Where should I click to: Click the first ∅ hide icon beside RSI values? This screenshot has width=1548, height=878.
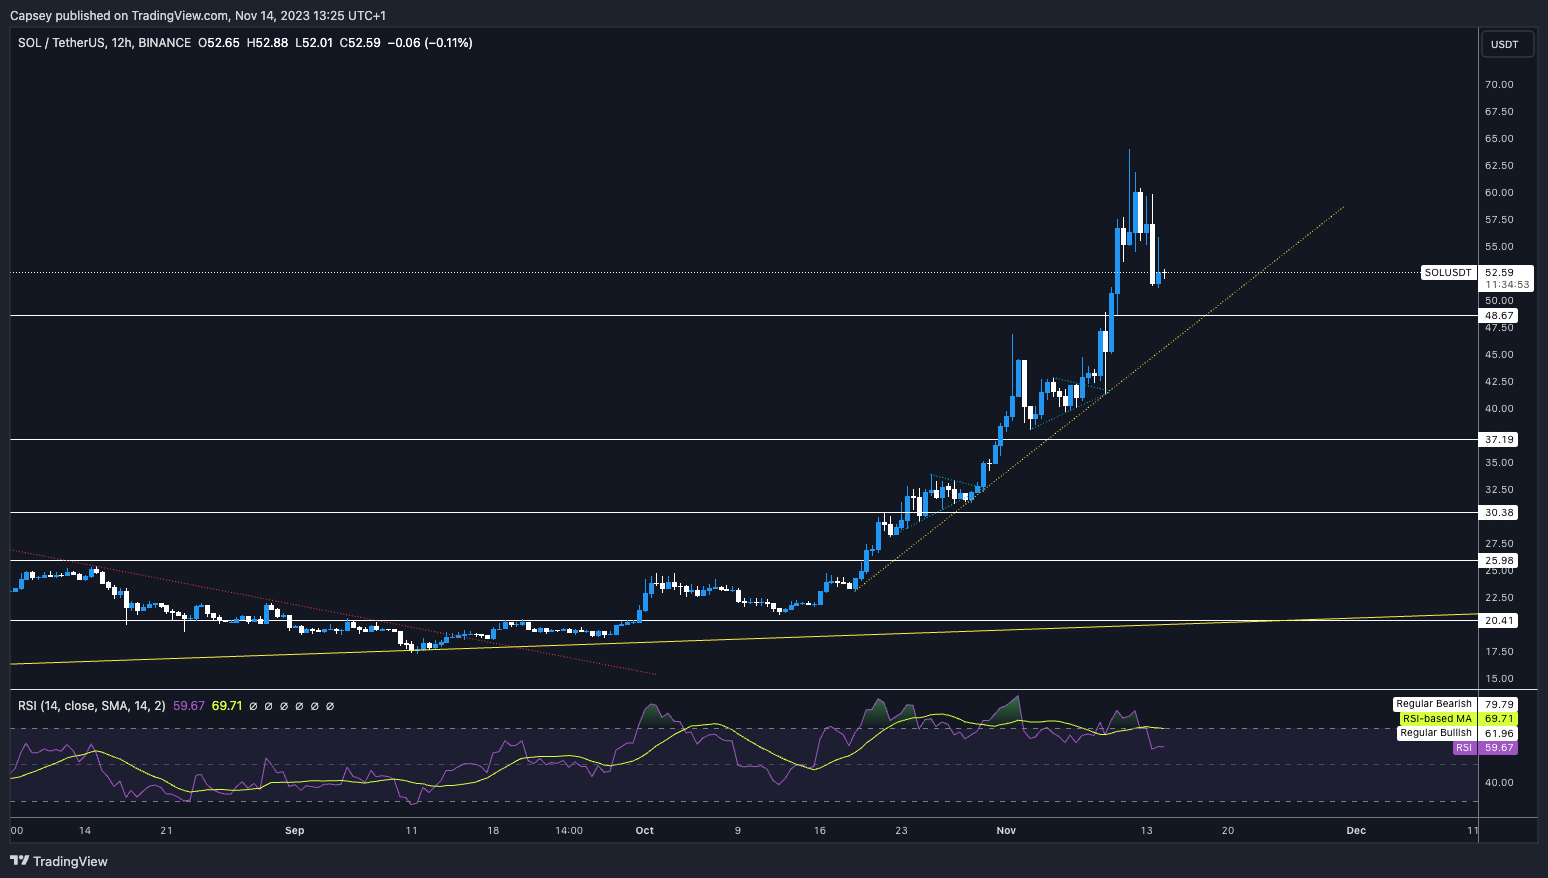click(x=253, y=706)
